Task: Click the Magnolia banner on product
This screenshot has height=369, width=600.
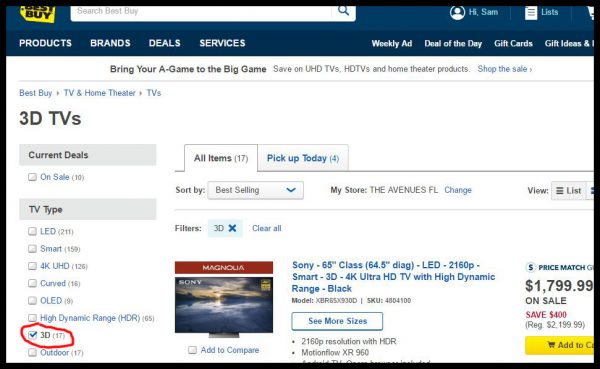Action: [x=224, y=268]
